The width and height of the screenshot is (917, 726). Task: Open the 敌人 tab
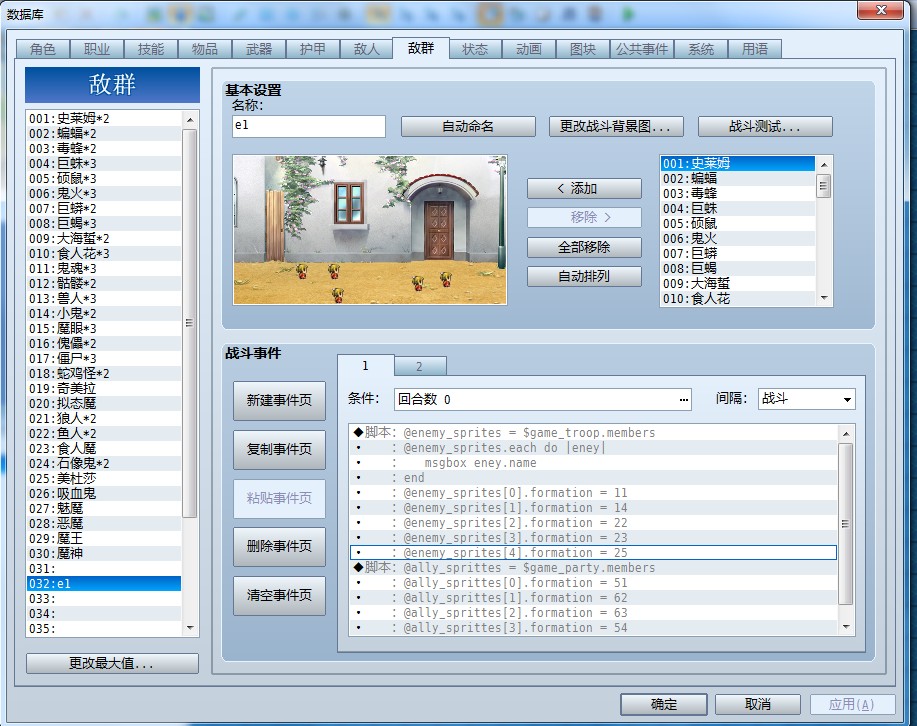[x=367, y=49]
